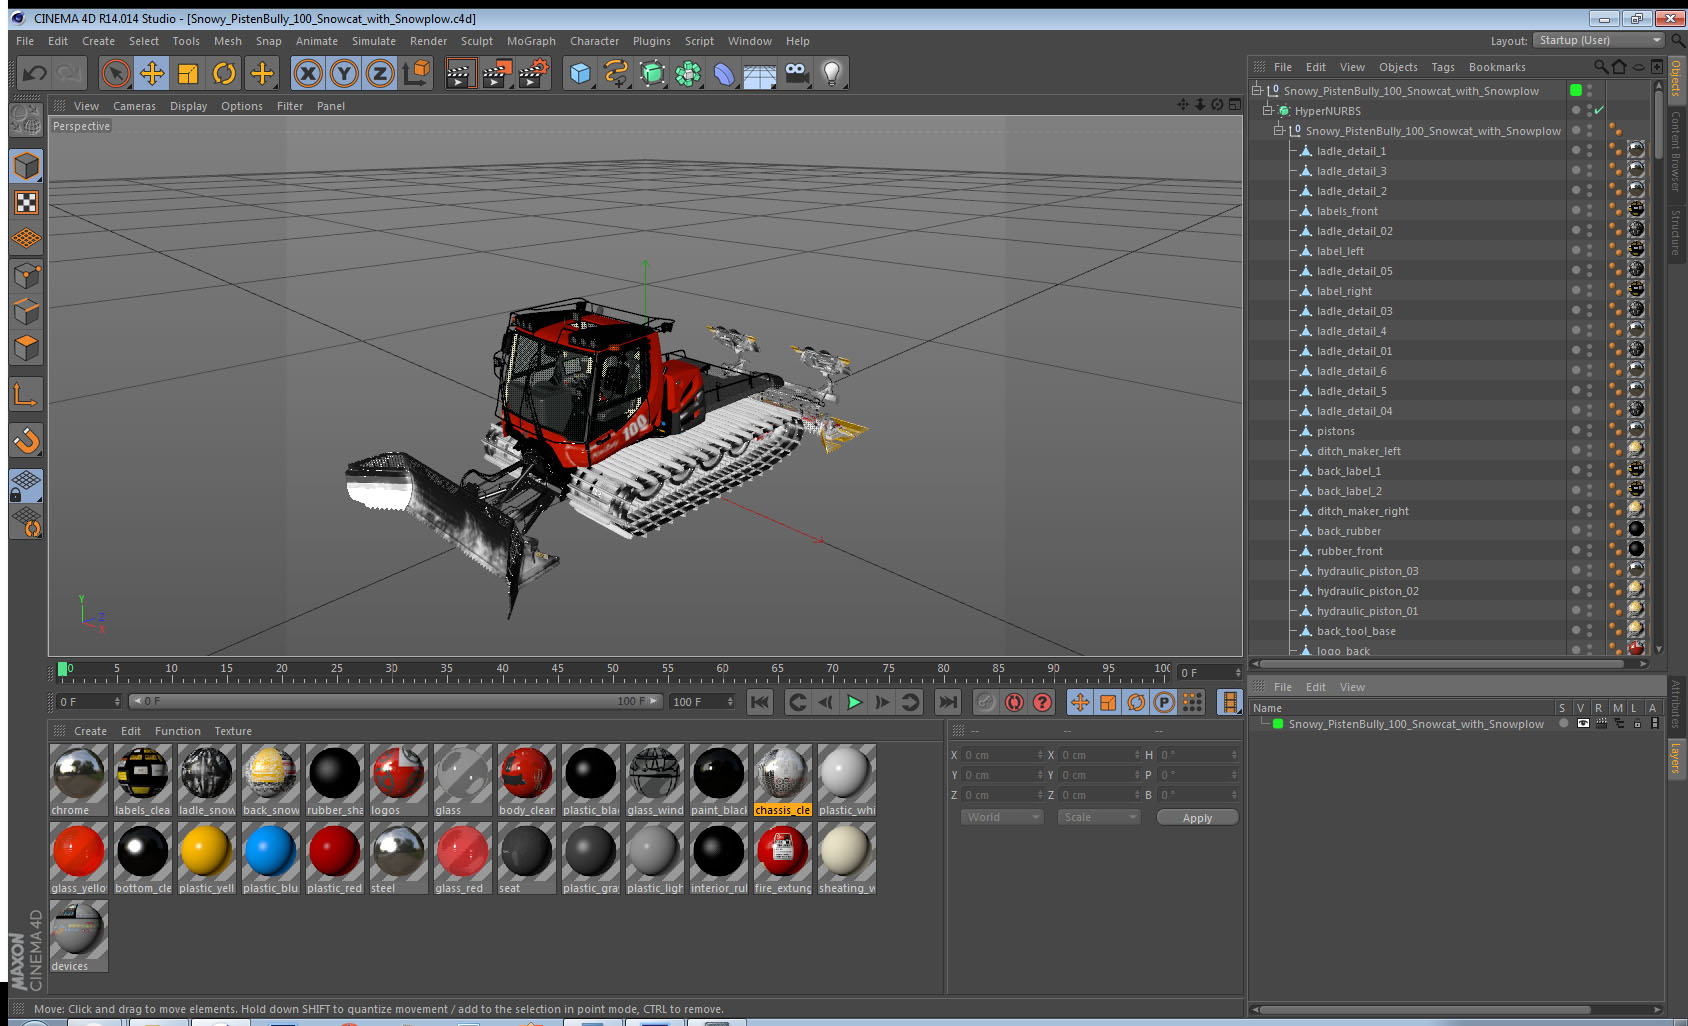This screenshot has height=1026, width=1688.
Task: Go to start of animation
Action: pos(760,702)
